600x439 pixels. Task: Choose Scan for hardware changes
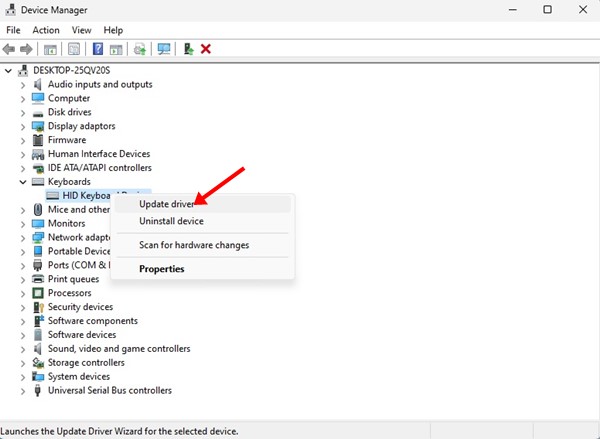point(203,245)
